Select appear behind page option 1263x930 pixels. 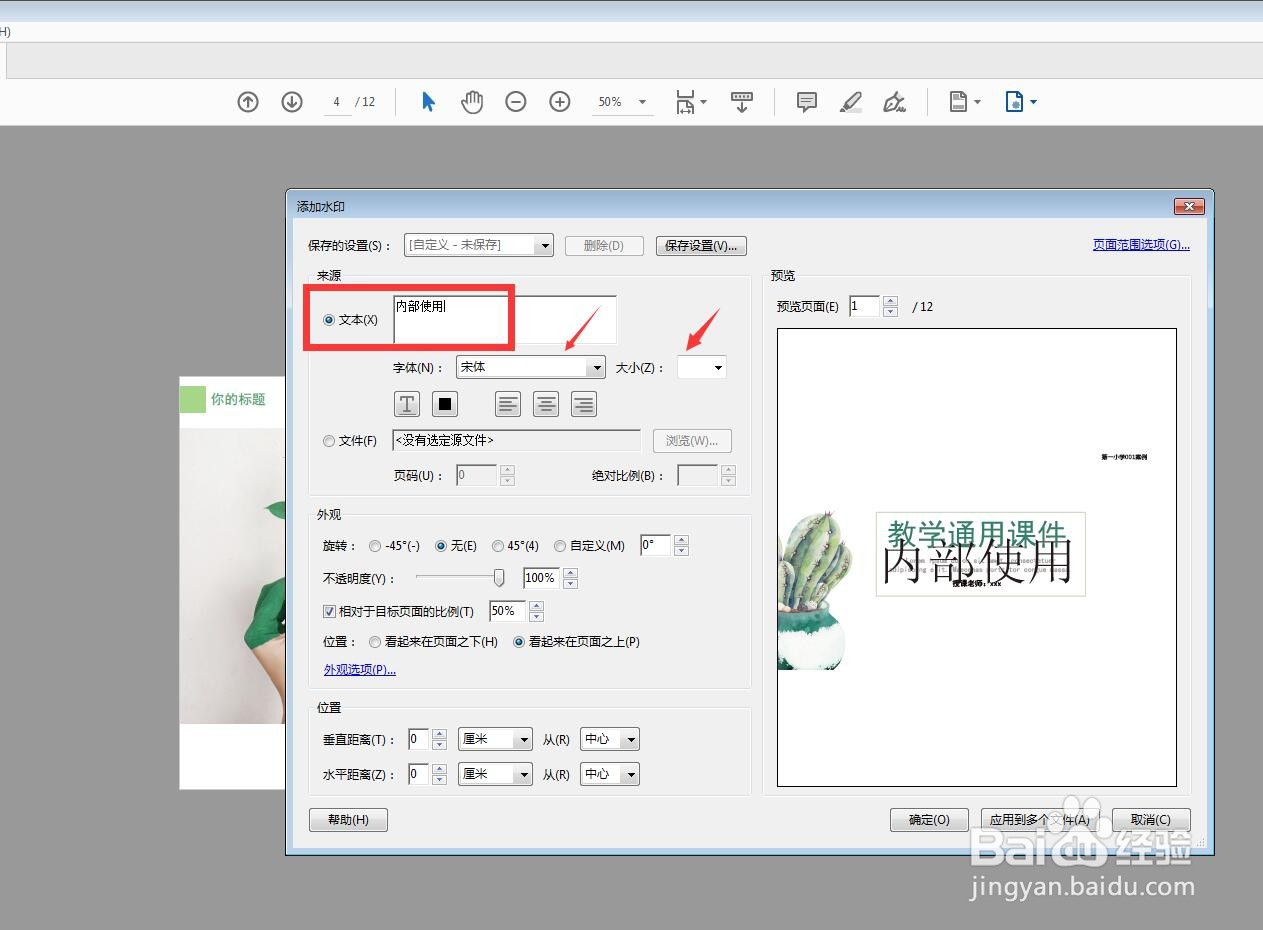(x=375, y=642)
